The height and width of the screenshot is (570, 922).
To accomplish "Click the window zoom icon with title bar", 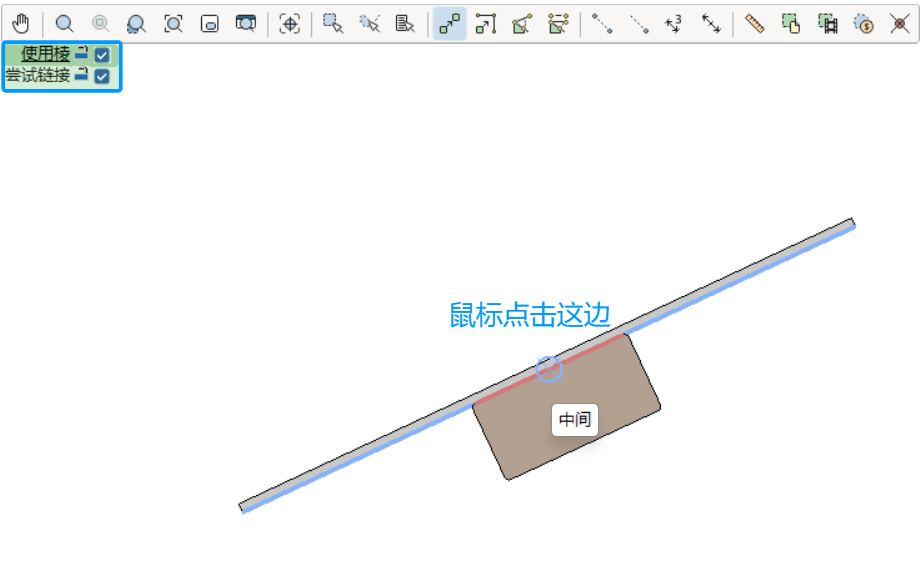I will tap(246, 24).
